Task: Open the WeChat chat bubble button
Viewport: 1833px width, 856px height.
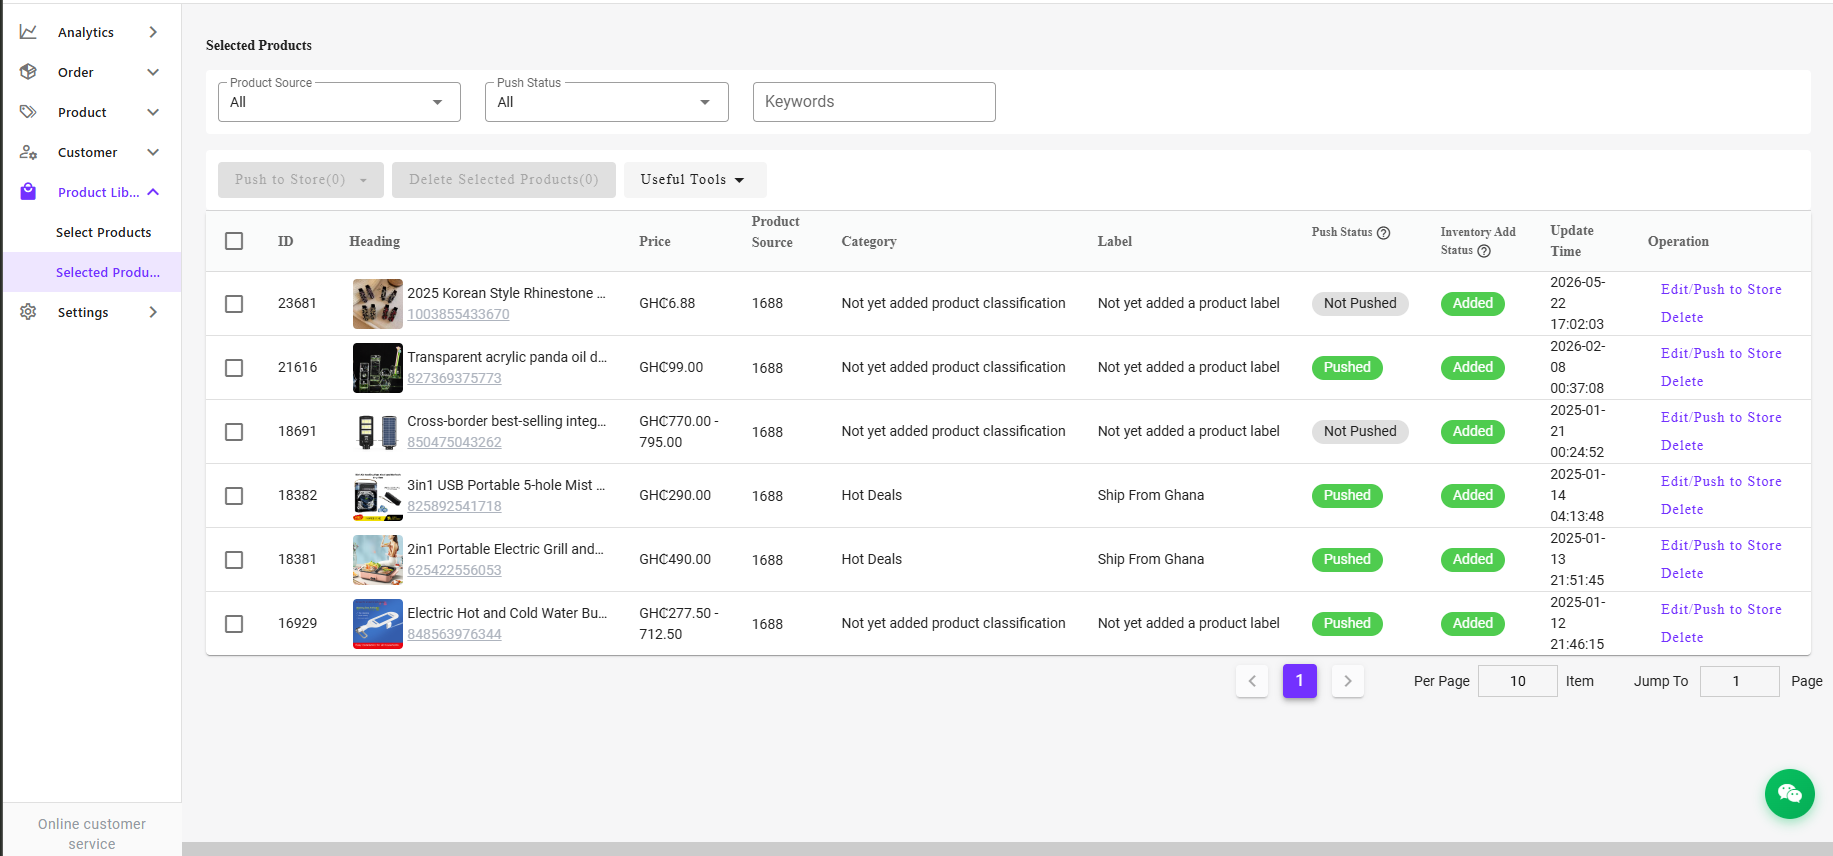Action: 1789,794
